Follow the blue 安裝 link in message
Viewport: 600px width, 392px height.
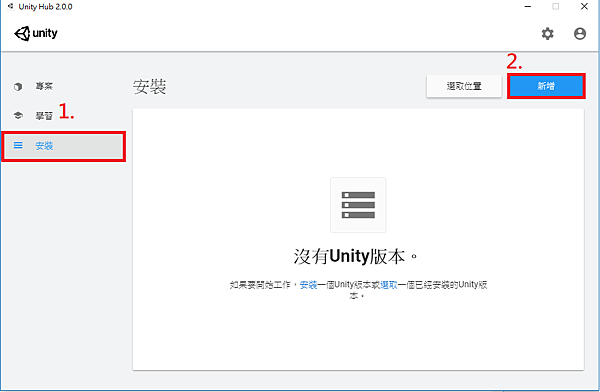click(308, 285)
